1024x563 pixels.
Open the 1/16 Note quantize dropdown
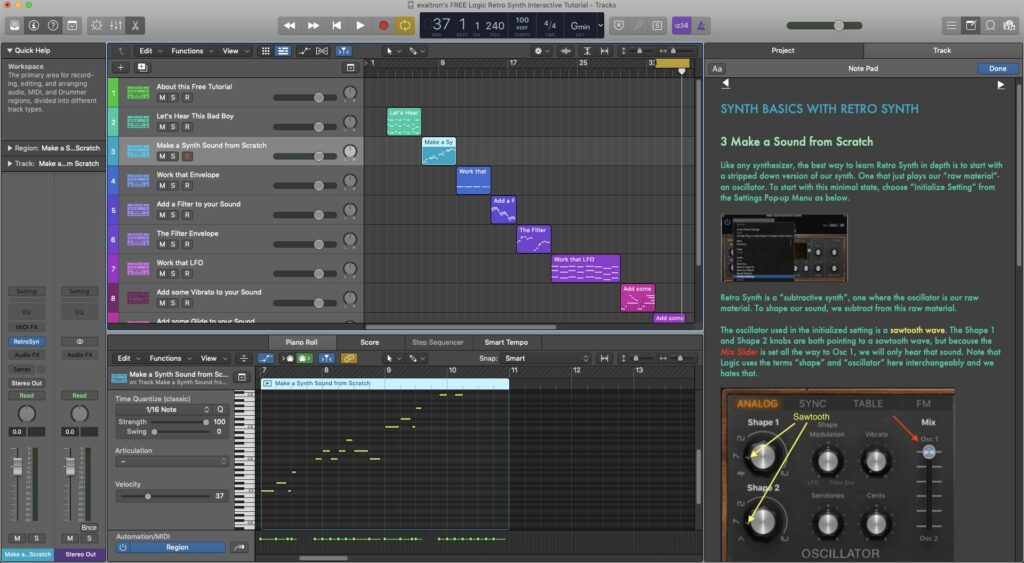pos(163,410)
